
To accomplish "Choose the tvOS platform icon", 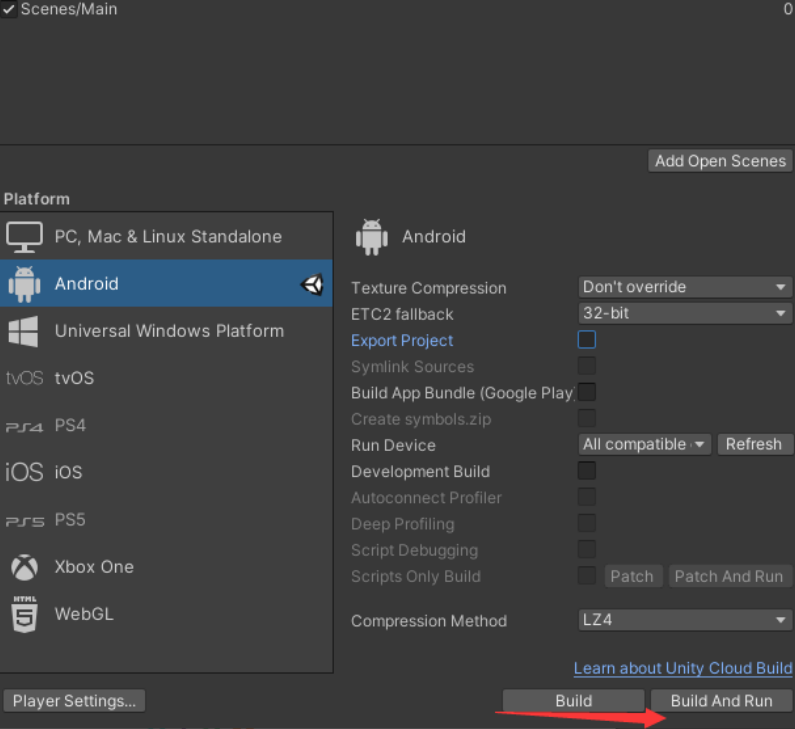I will (x=24, y=378).
